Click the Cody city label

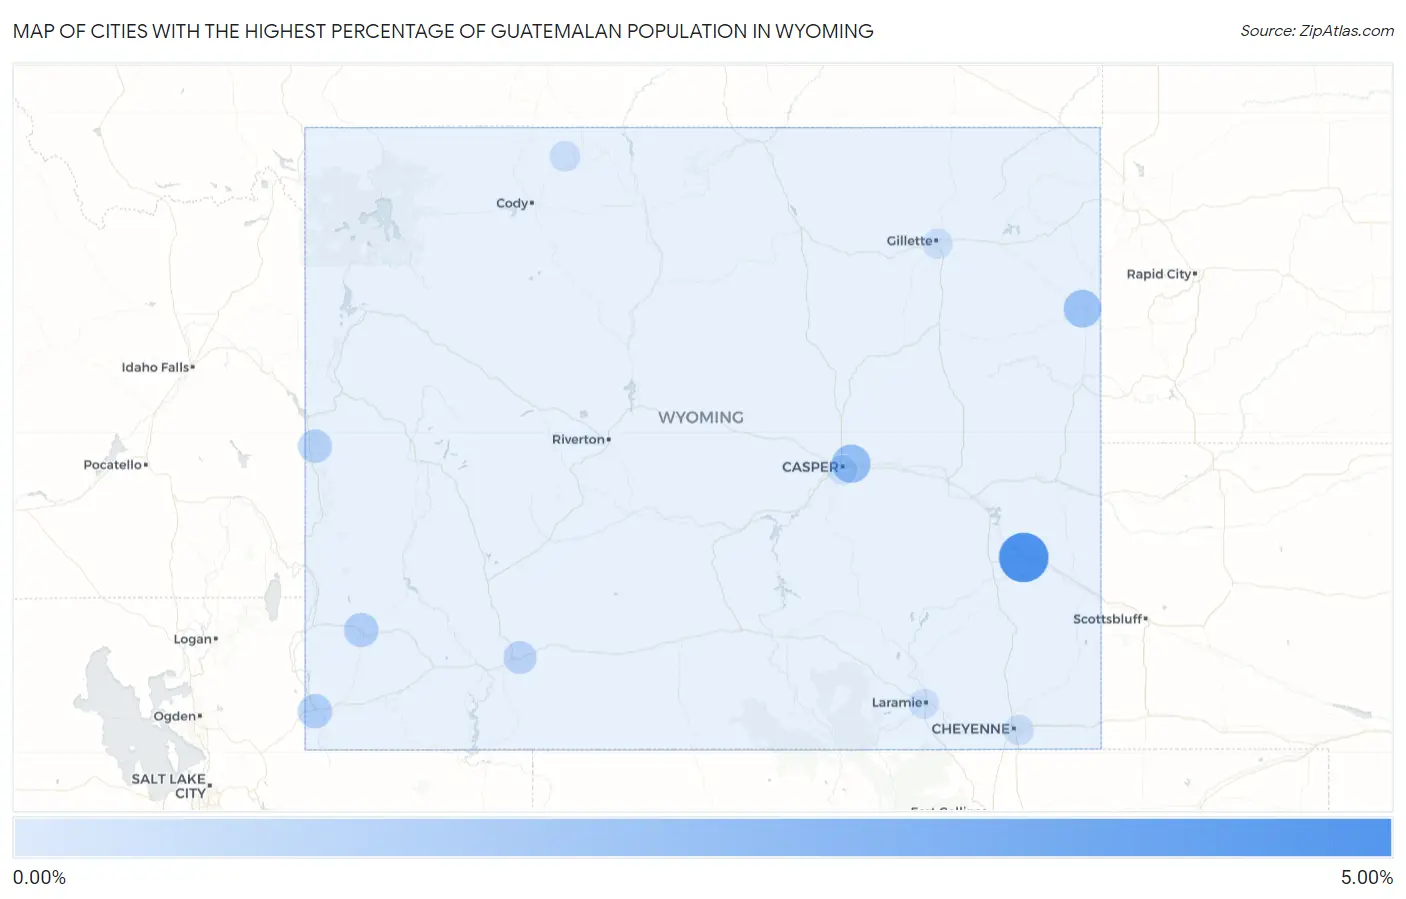coord(512,203)
